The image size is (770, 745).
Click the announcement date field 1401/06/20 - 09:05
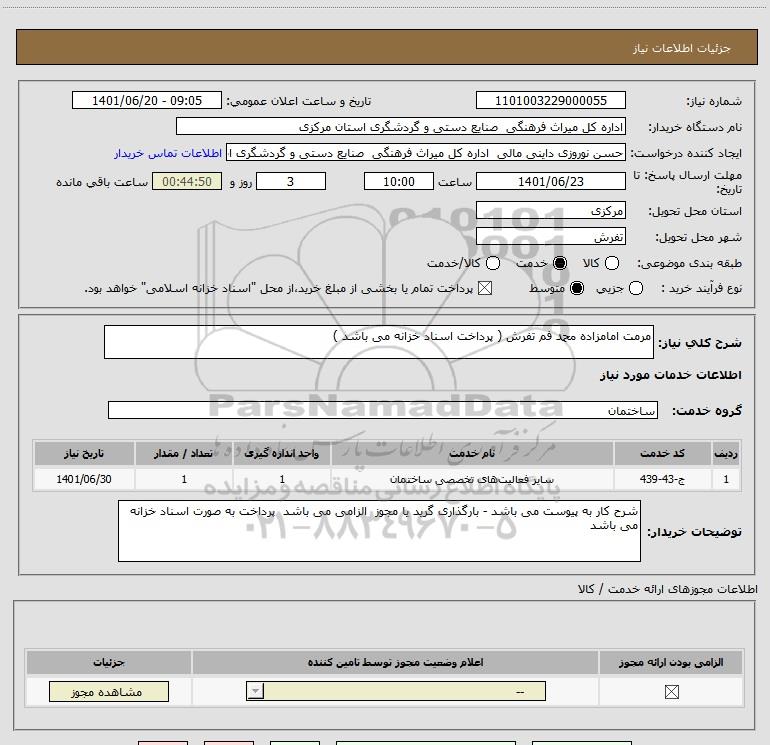147,100
